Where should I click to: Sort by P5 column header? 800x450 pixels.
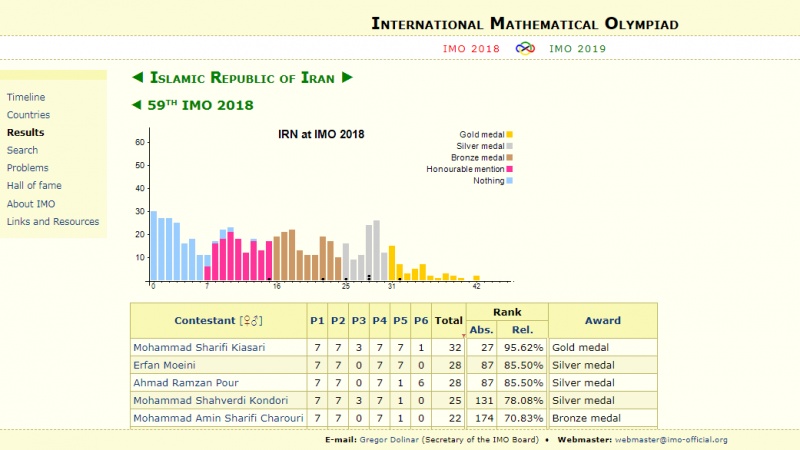[x=401, y=320]
